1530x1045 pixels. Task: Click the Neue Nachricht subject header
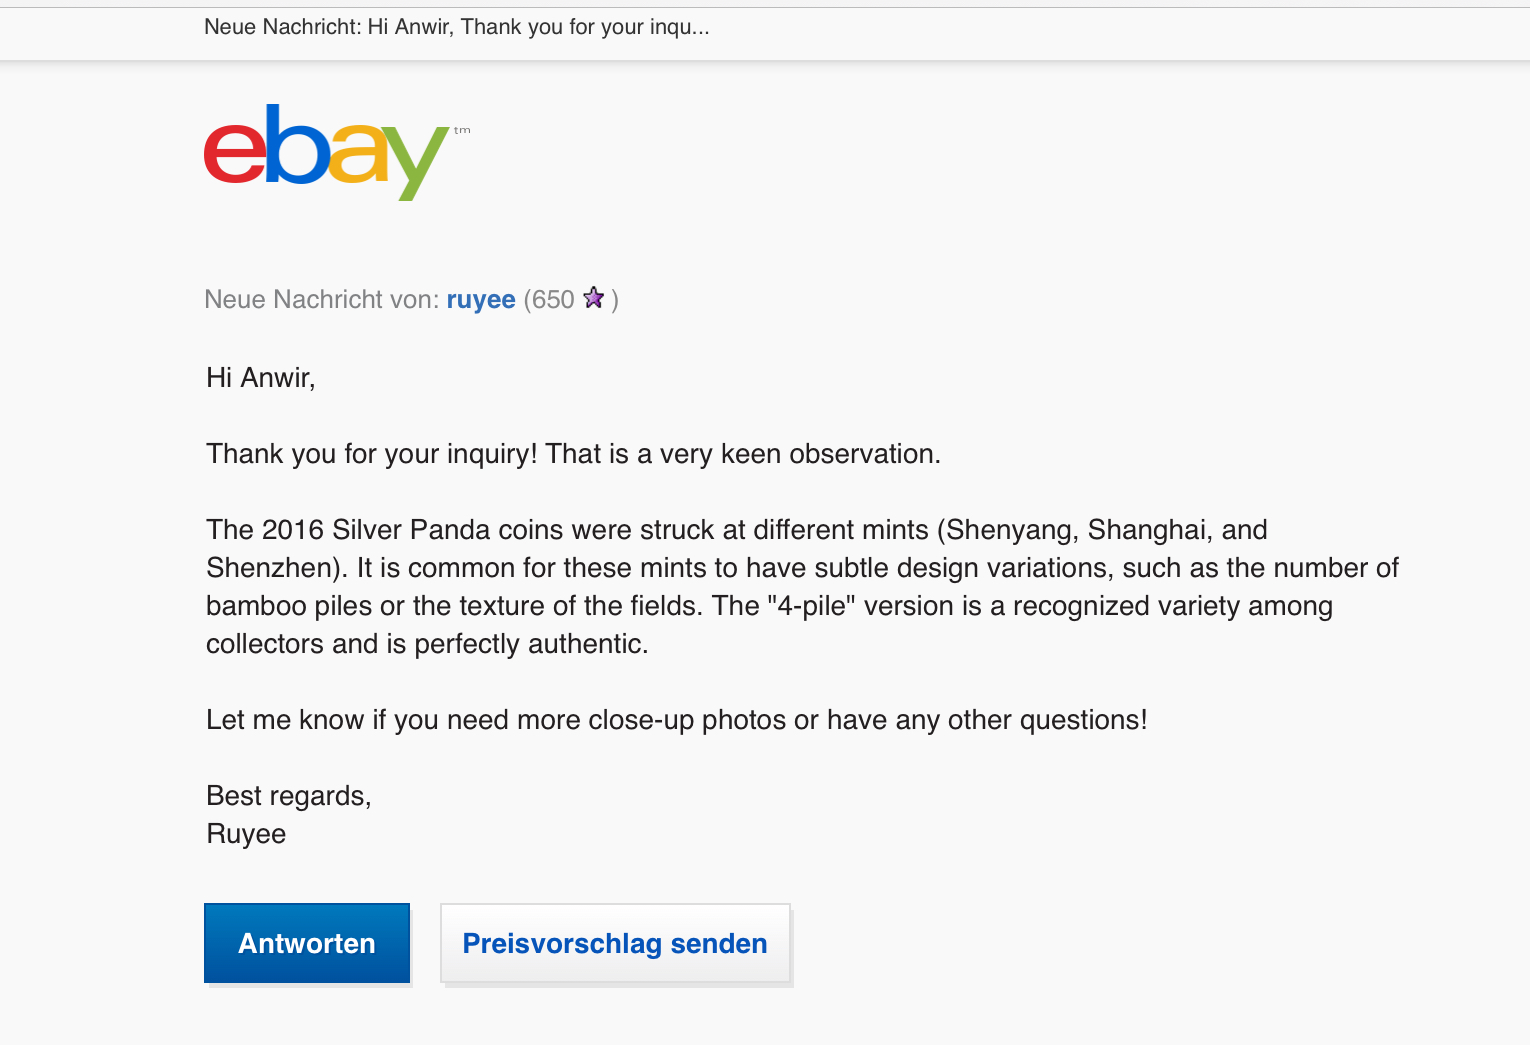(x=457, y=27)
